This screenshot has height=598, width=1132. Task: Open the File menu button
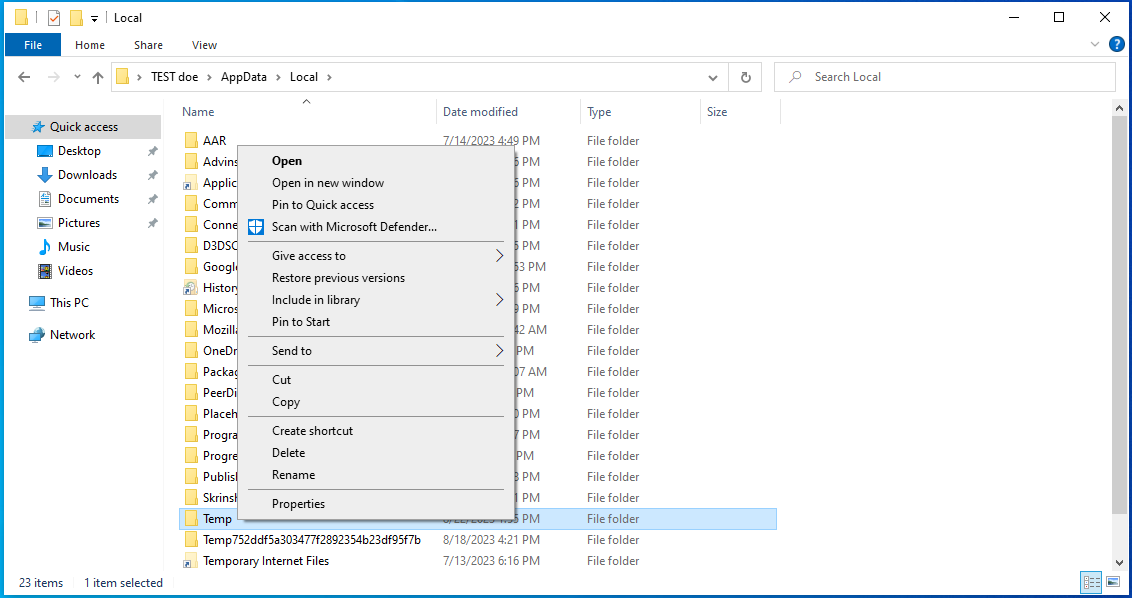tap(33, 45)
